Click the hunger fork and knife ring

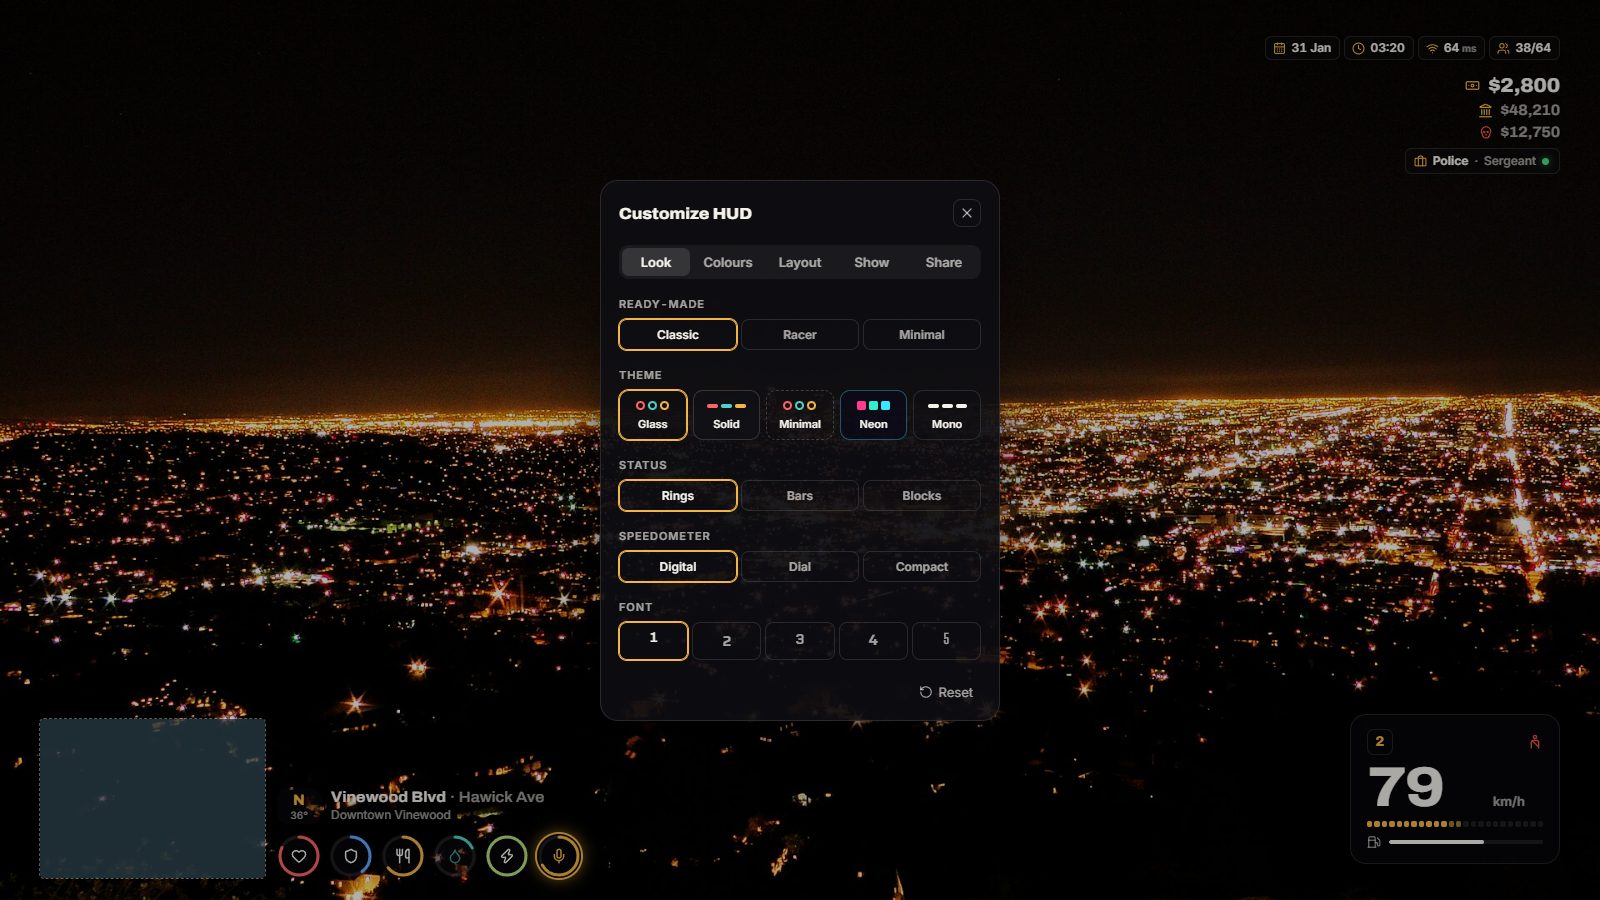pos(403,856)
